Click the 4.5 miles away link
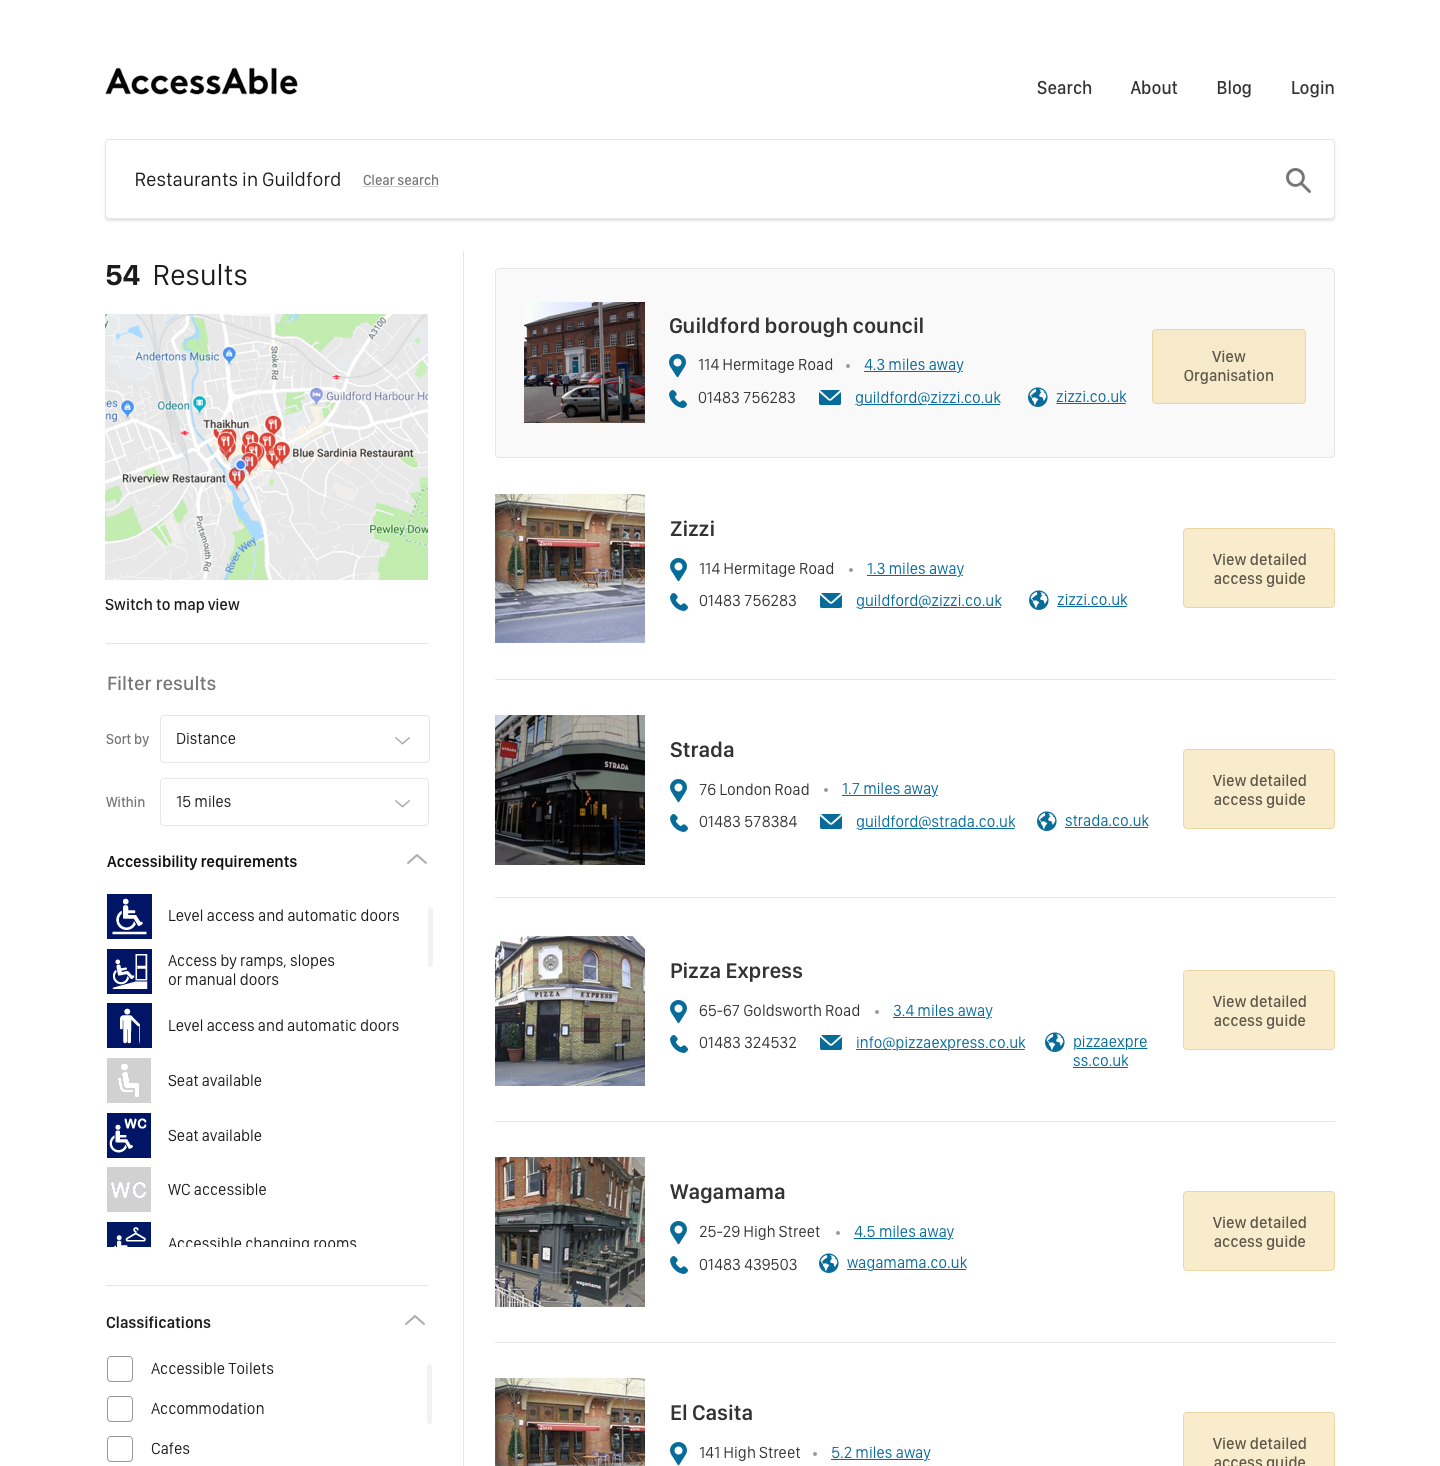This screenshot has width=1440, height=1466. [x=904, y=1232]
